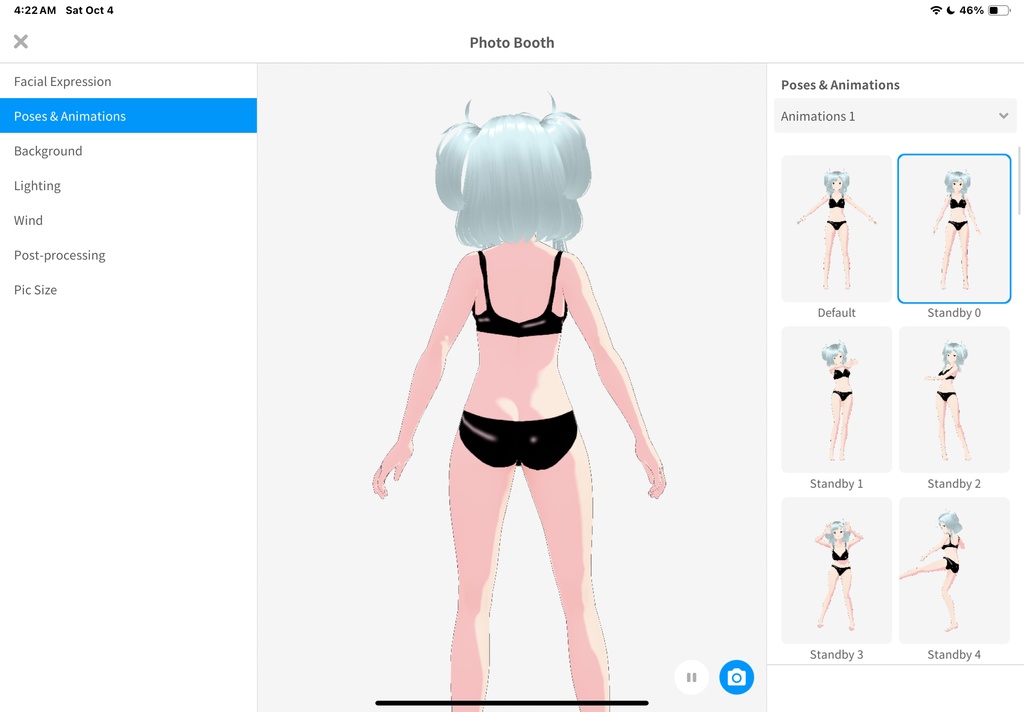Apply the Default pose

click(837, 228)
